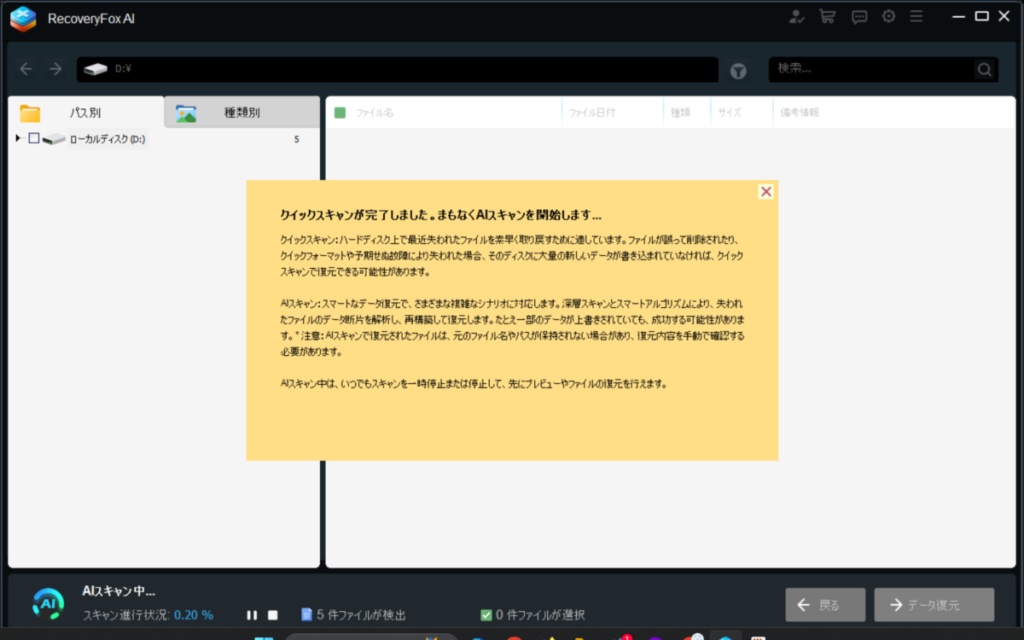
Task: Open the feedback chat bubble icon
Action: coord(858,17)
